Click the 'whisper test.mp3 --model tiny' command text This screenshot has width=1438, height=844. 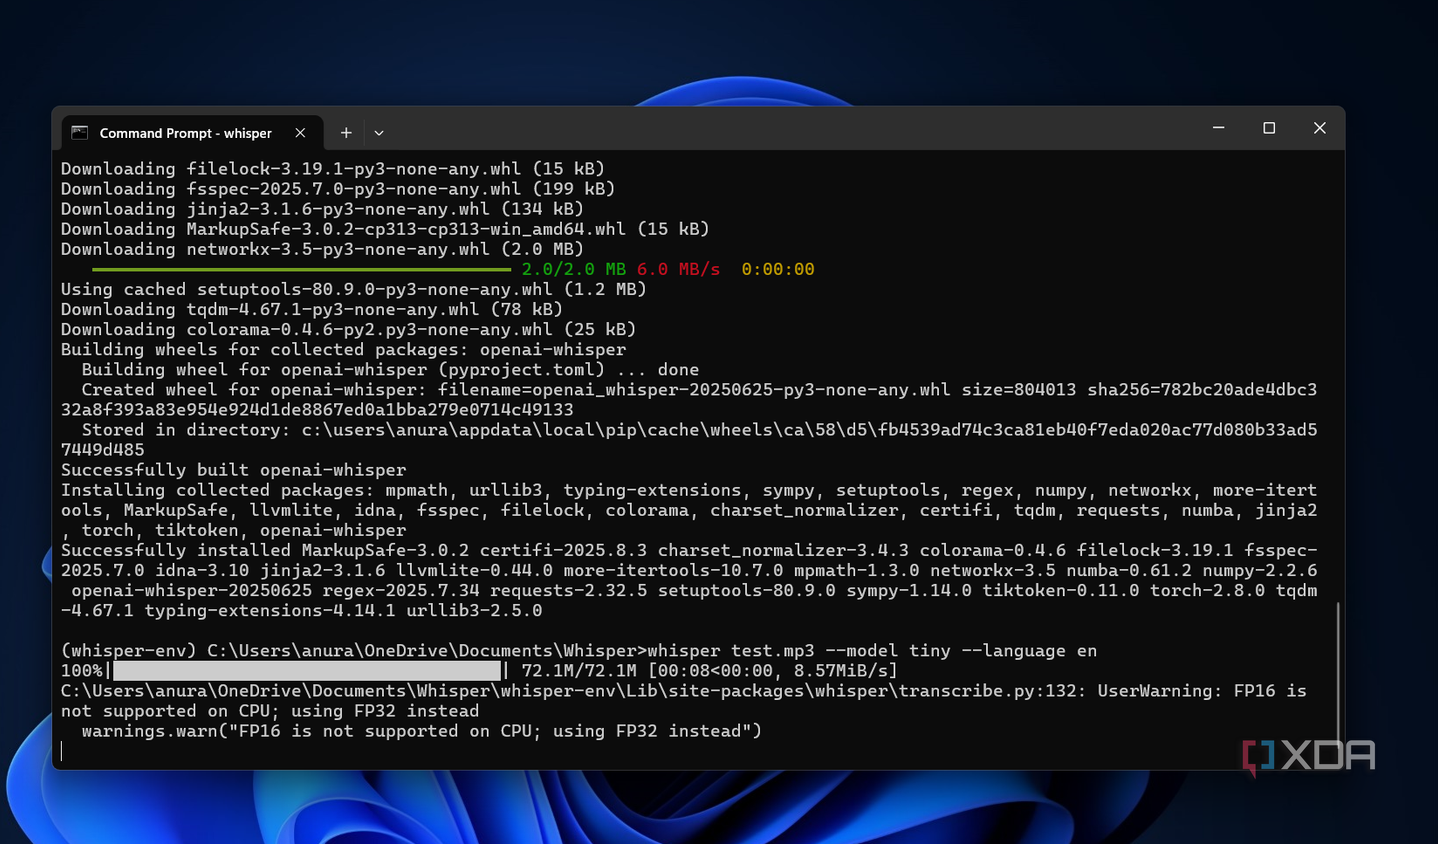click(x=799, y=651)
